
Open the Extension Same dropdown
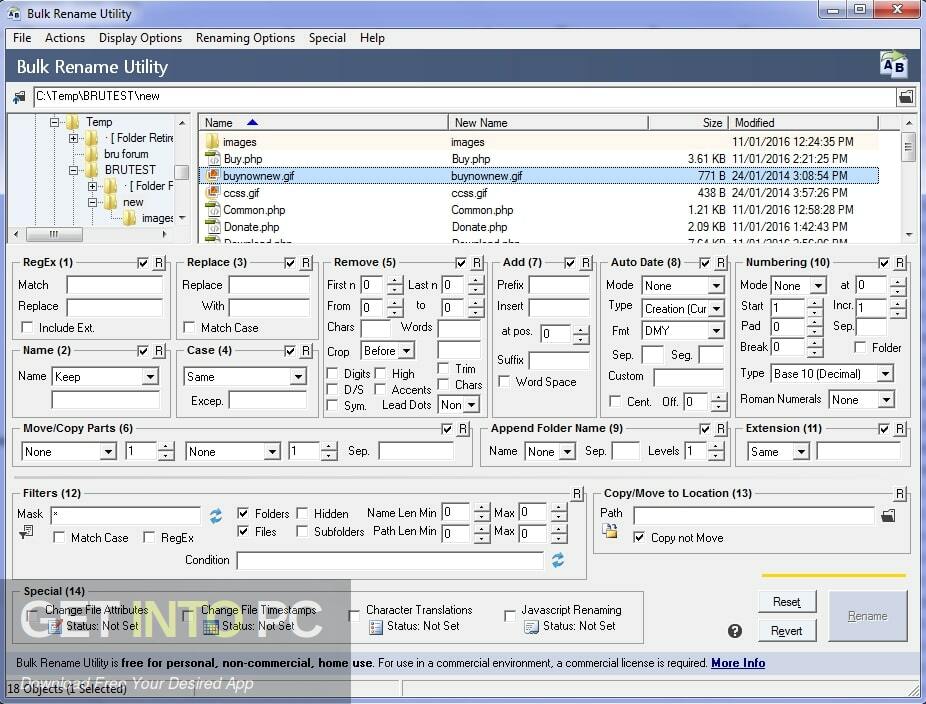click(801, 452)
